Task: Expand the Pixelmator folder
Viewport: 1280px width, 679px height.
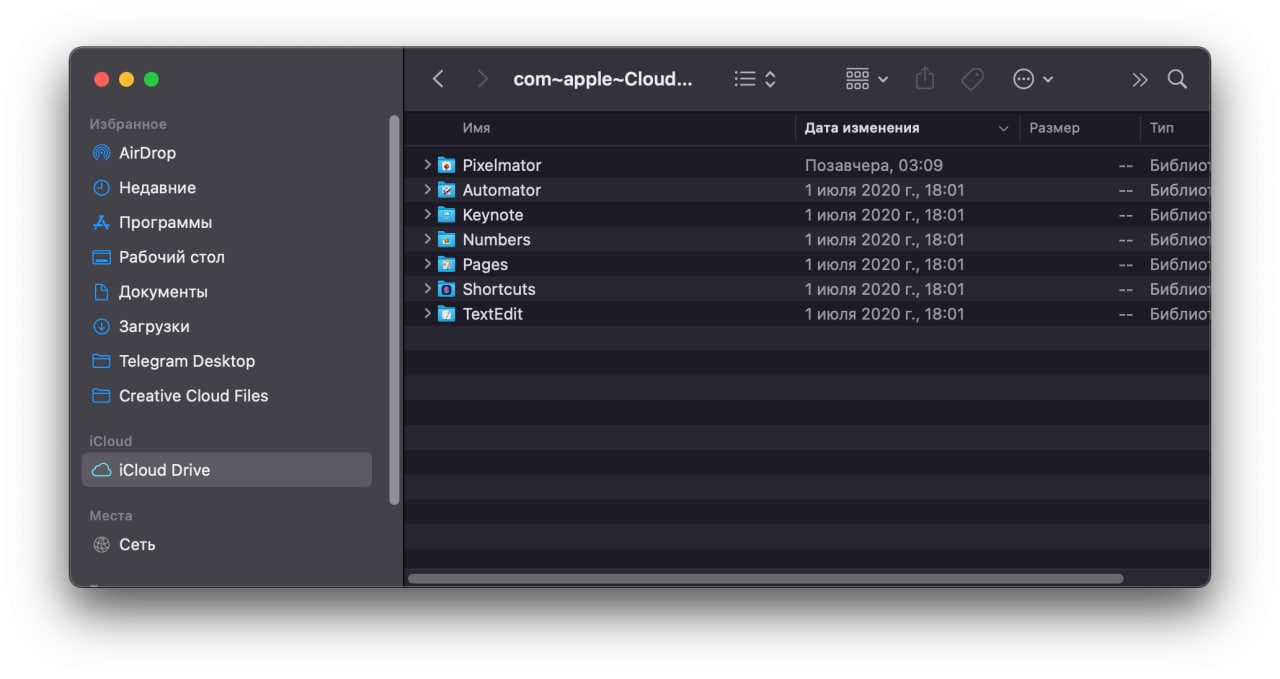Action: point(427,165)
